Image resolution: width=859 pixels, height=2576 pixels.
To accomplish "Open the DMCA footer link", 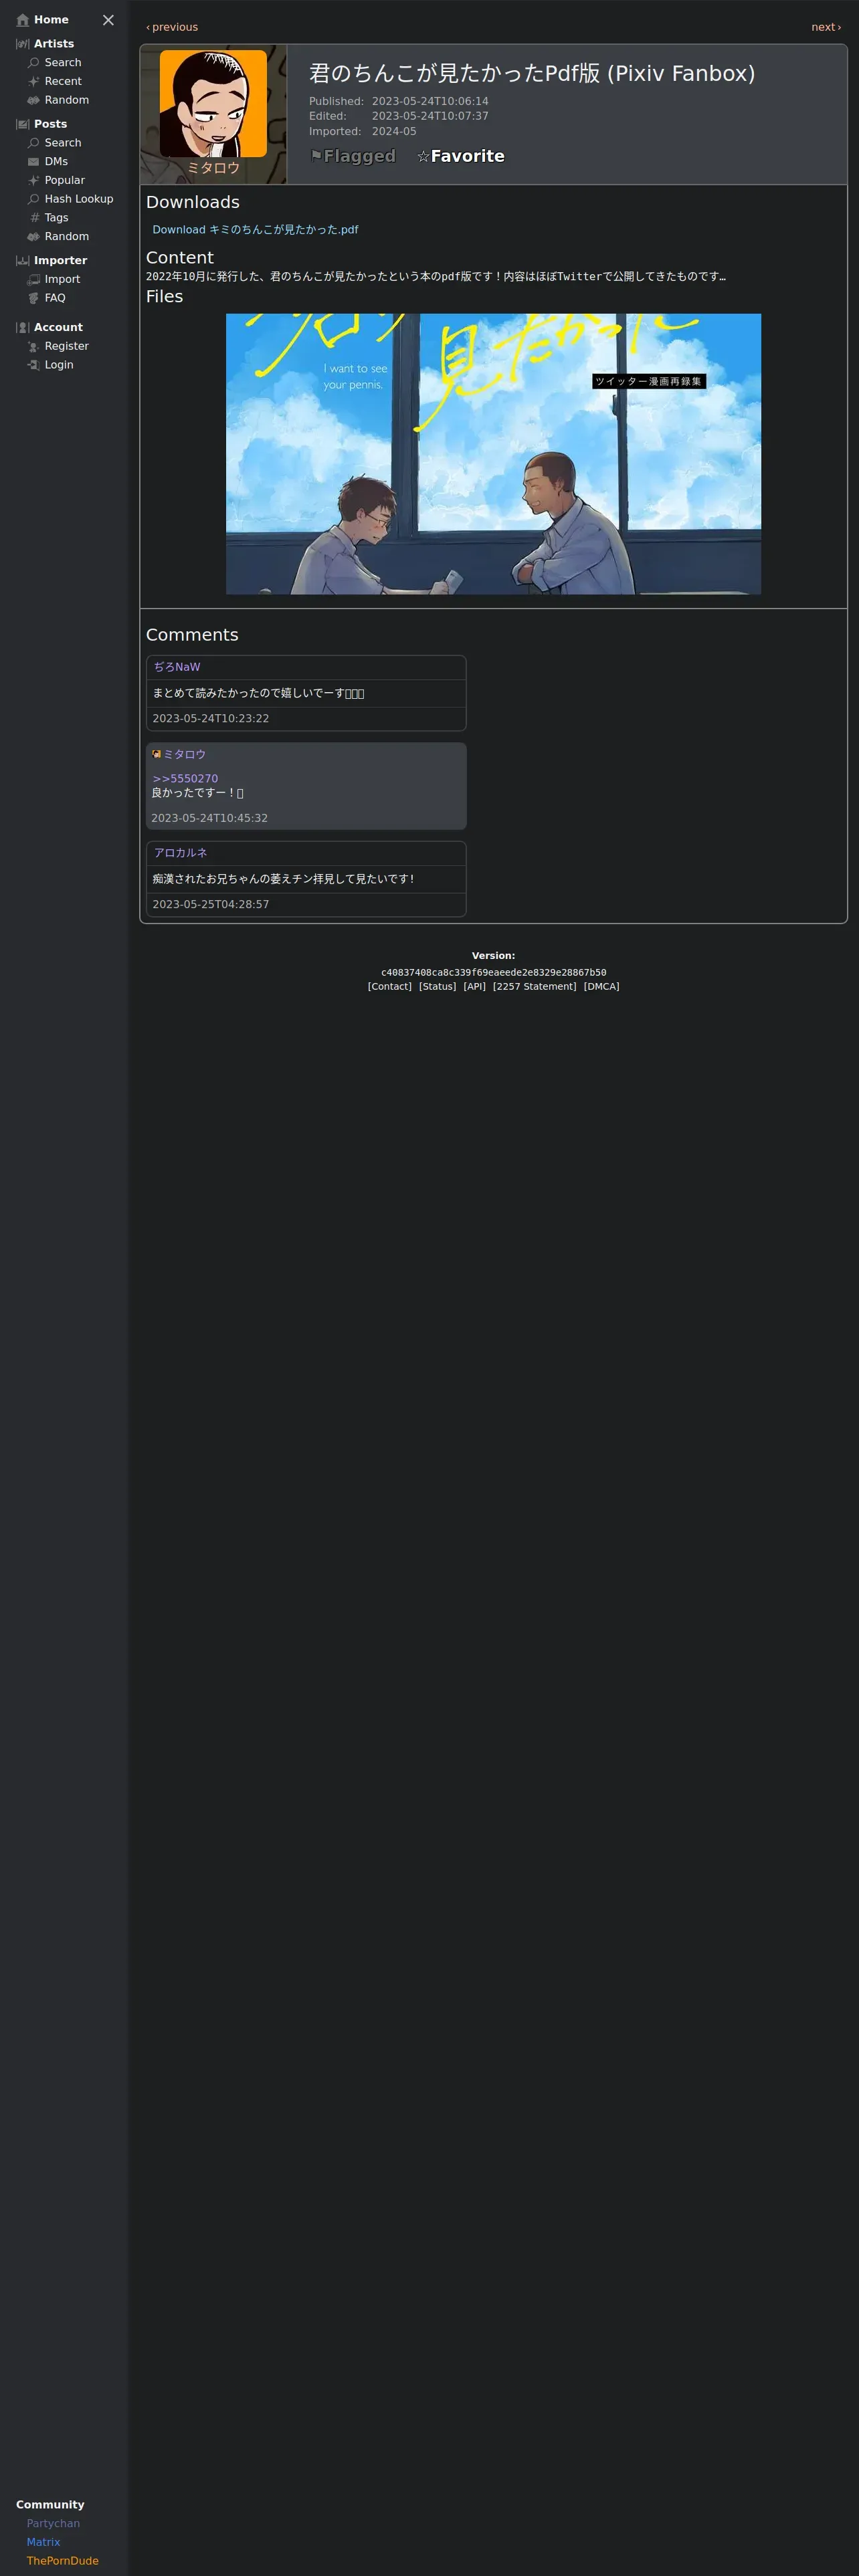I will point(602,987).
